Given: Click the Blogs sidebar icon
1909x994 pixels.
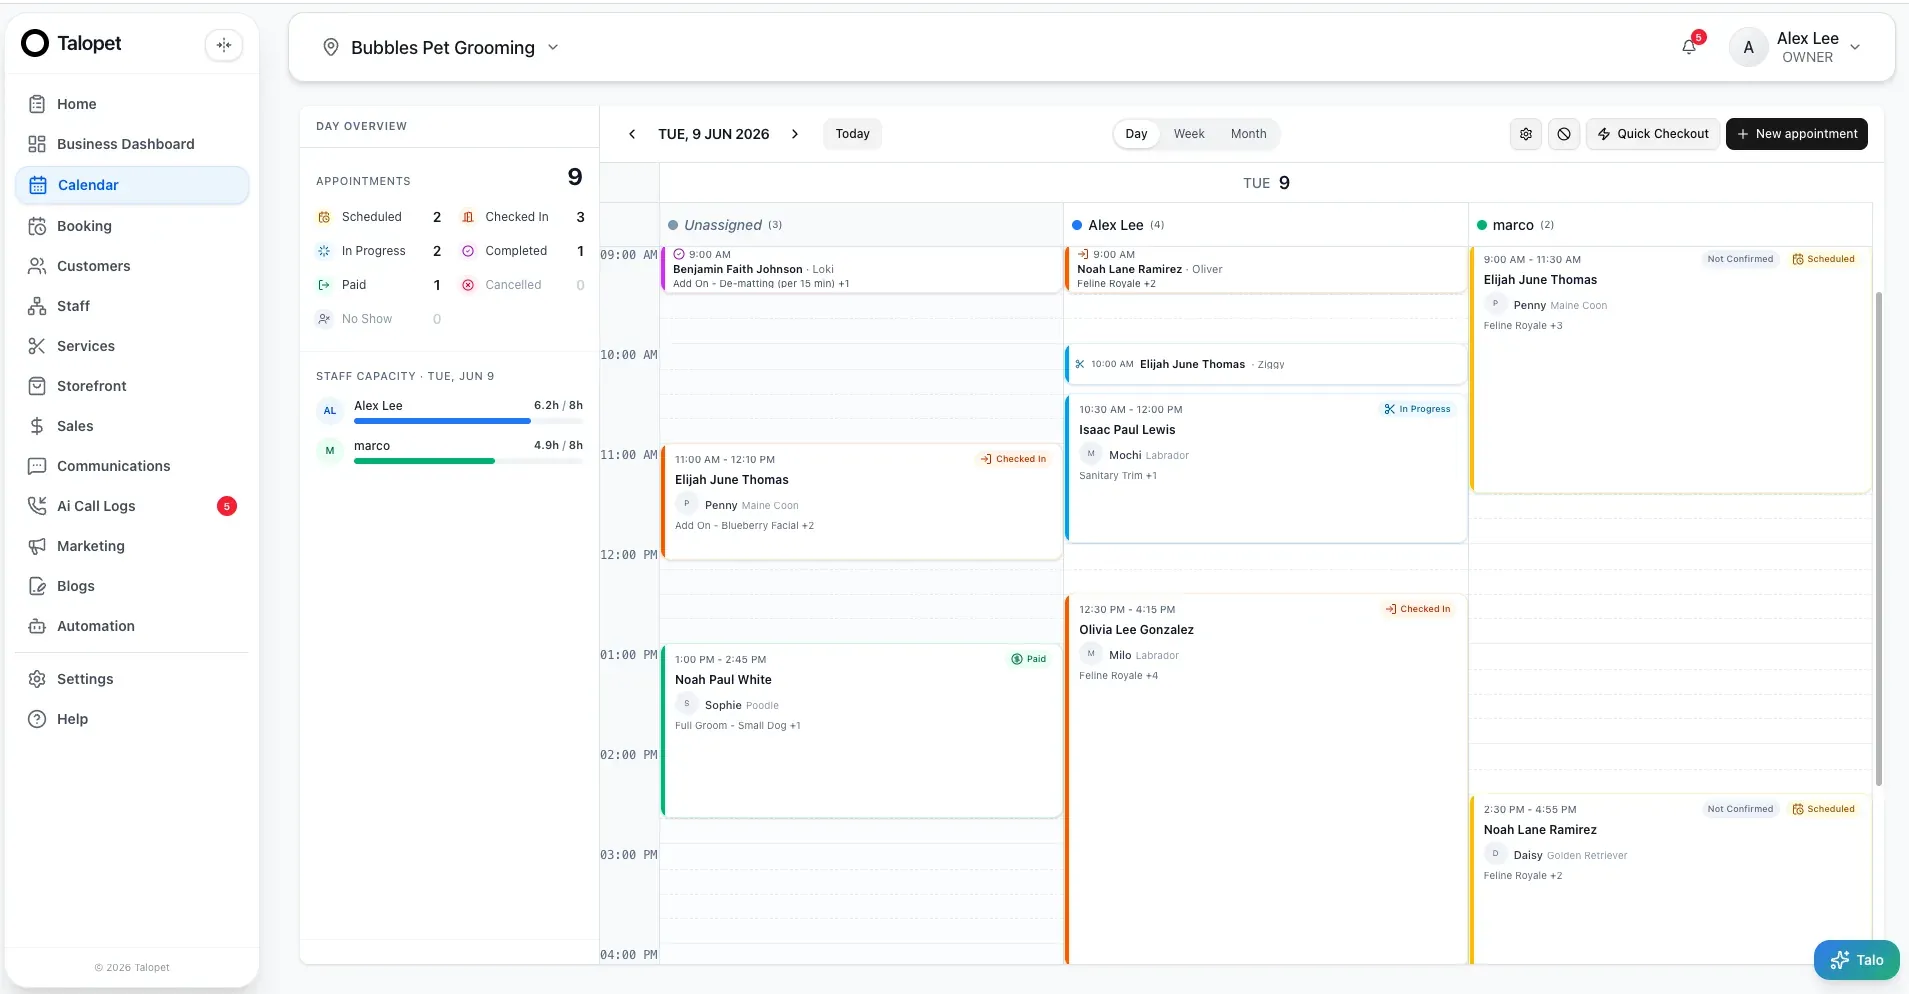Looking at the screenshot, I should [x=37, y=586].
